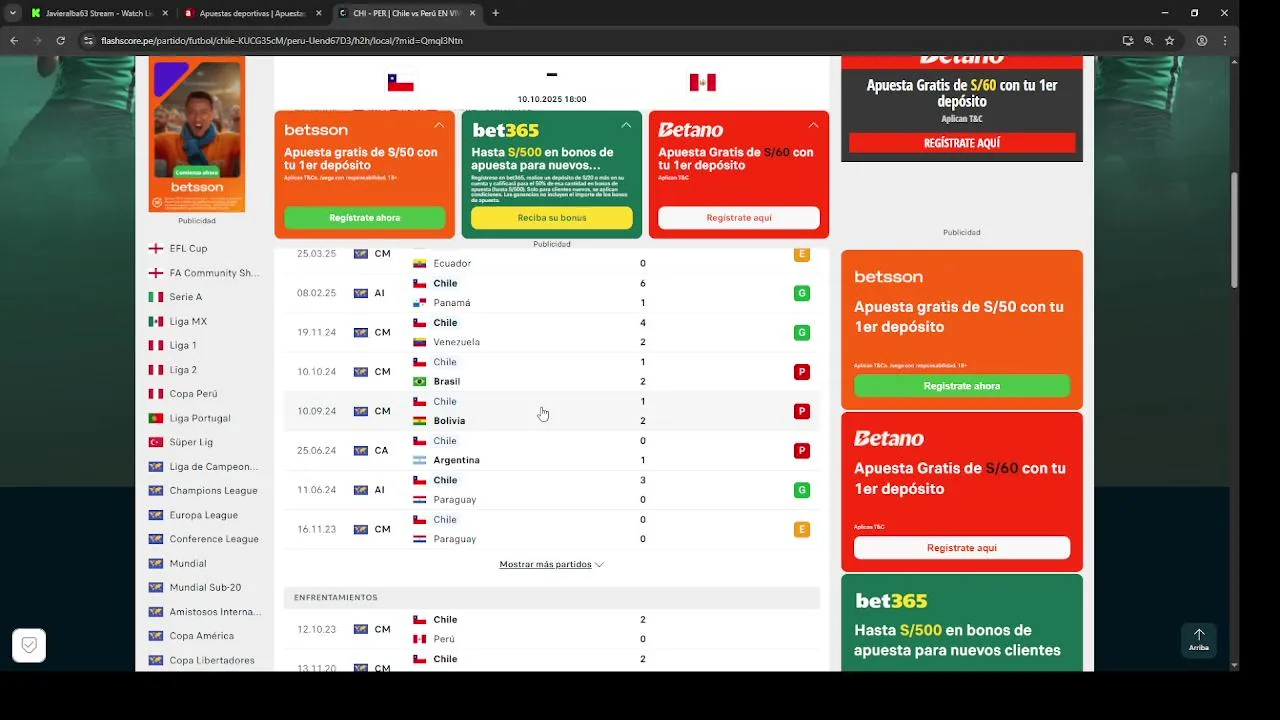
Task: Open the 25.06.24 Chile vs Argentina match
Action: [551, 451]
